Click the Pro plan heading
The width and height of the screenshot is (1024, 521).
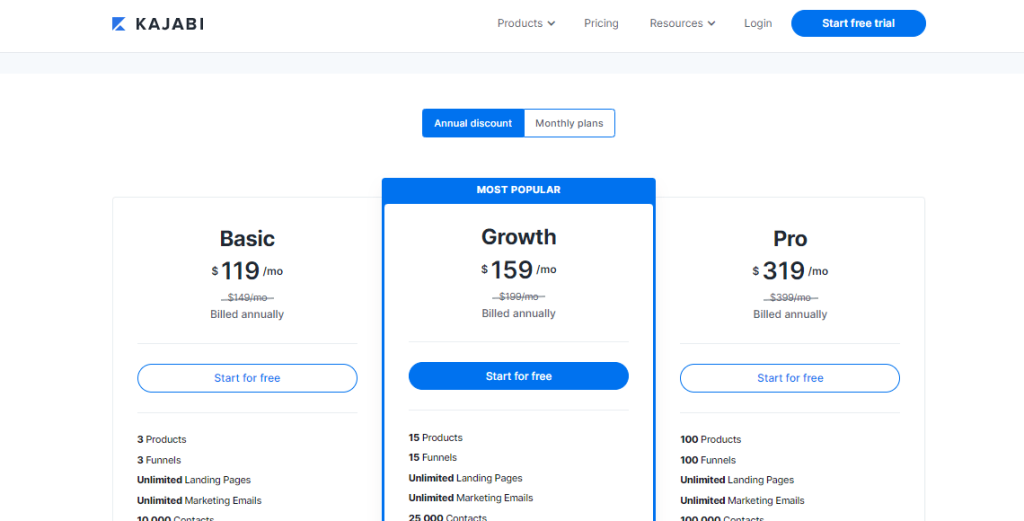[x=790, y=238]
